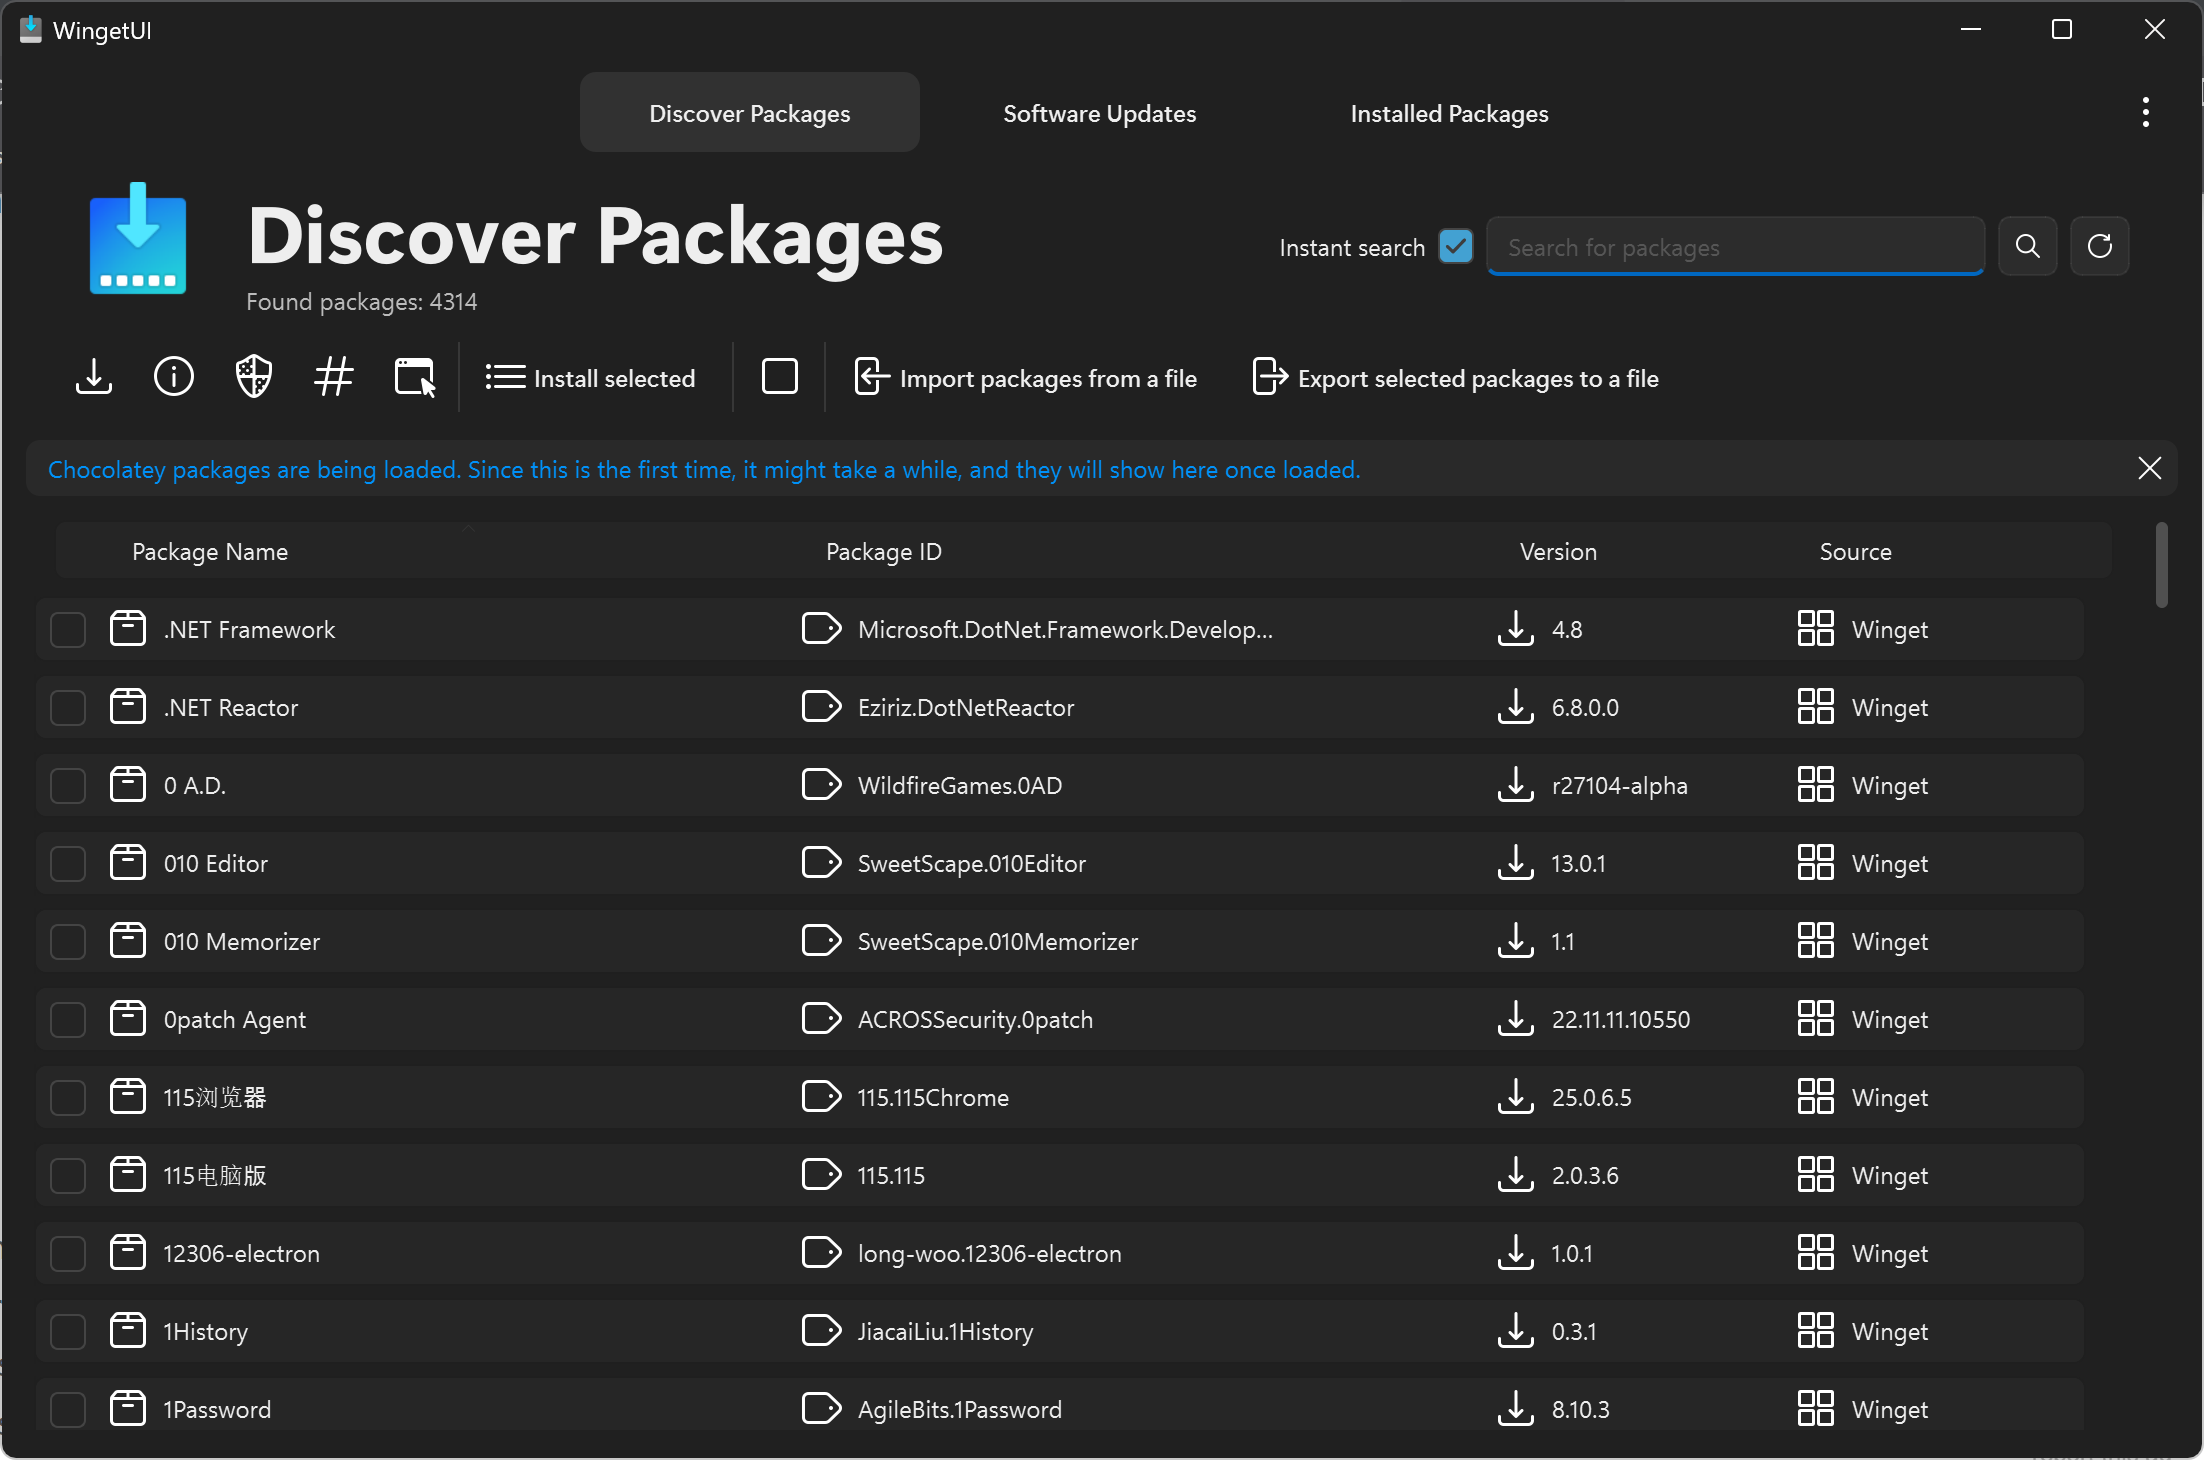Screen dimensions: 2204x1460
Task: Click the interactive installation window icon
Action: click(x=415, y=377)
